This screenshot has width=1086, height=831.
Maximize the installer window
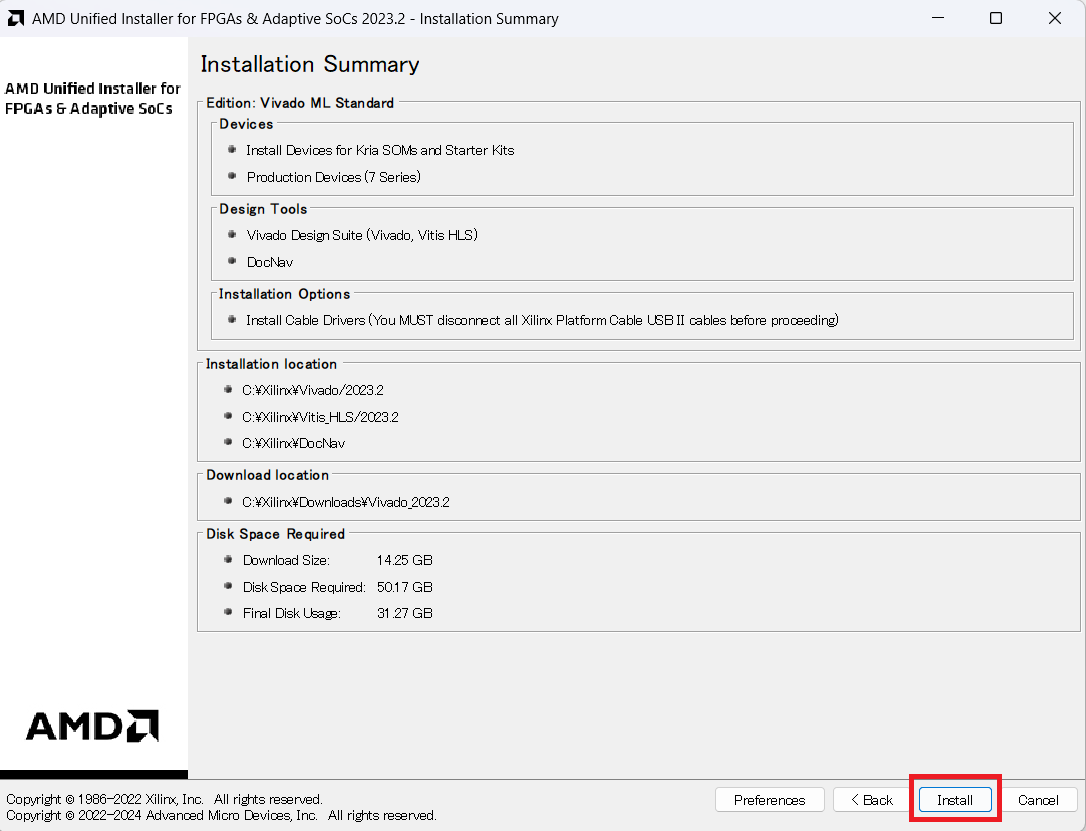tap(996, 18)
